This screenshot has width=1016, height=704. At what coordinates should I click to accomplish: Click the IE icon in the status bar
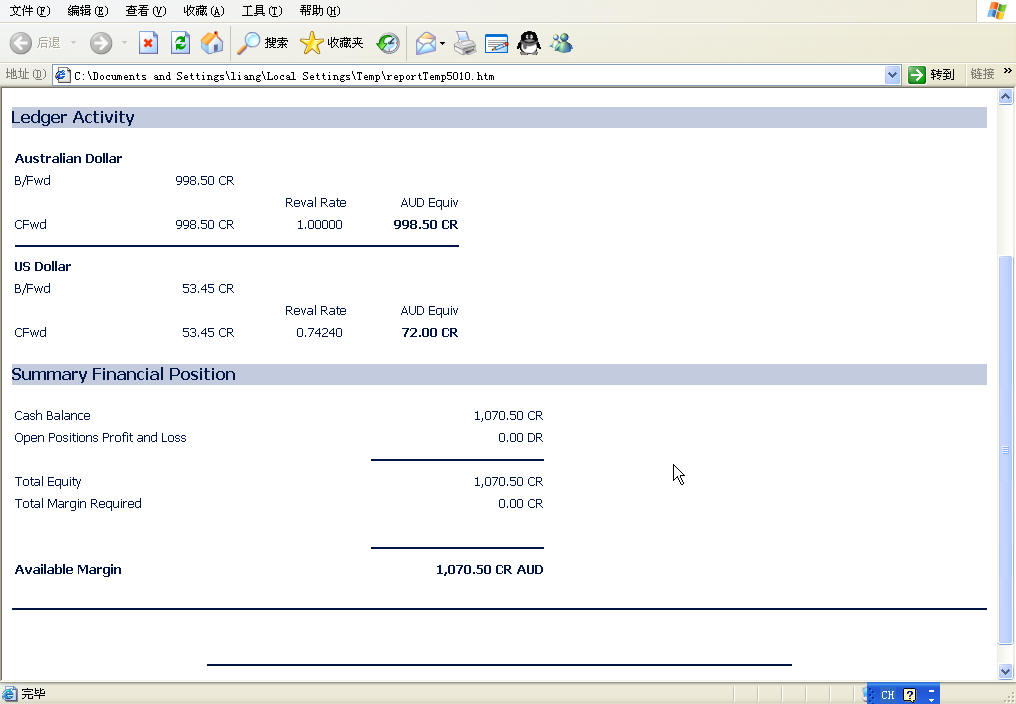[x=9, y=694]
